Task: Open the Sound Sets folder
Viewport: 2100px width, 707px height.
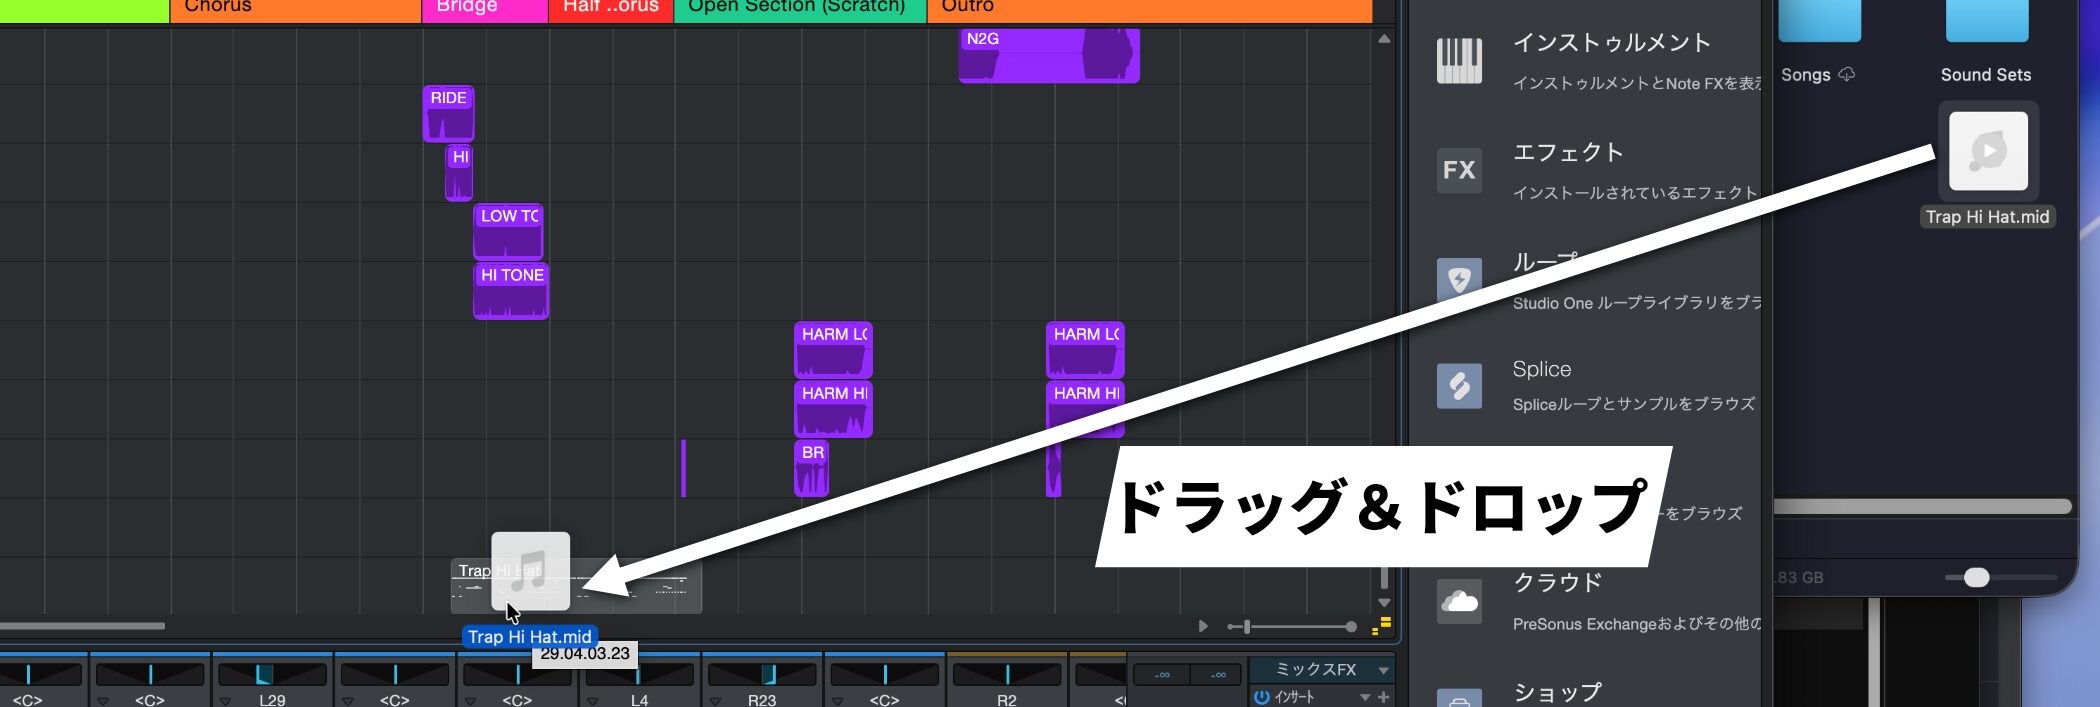Action: click(x=1986, y=20)
